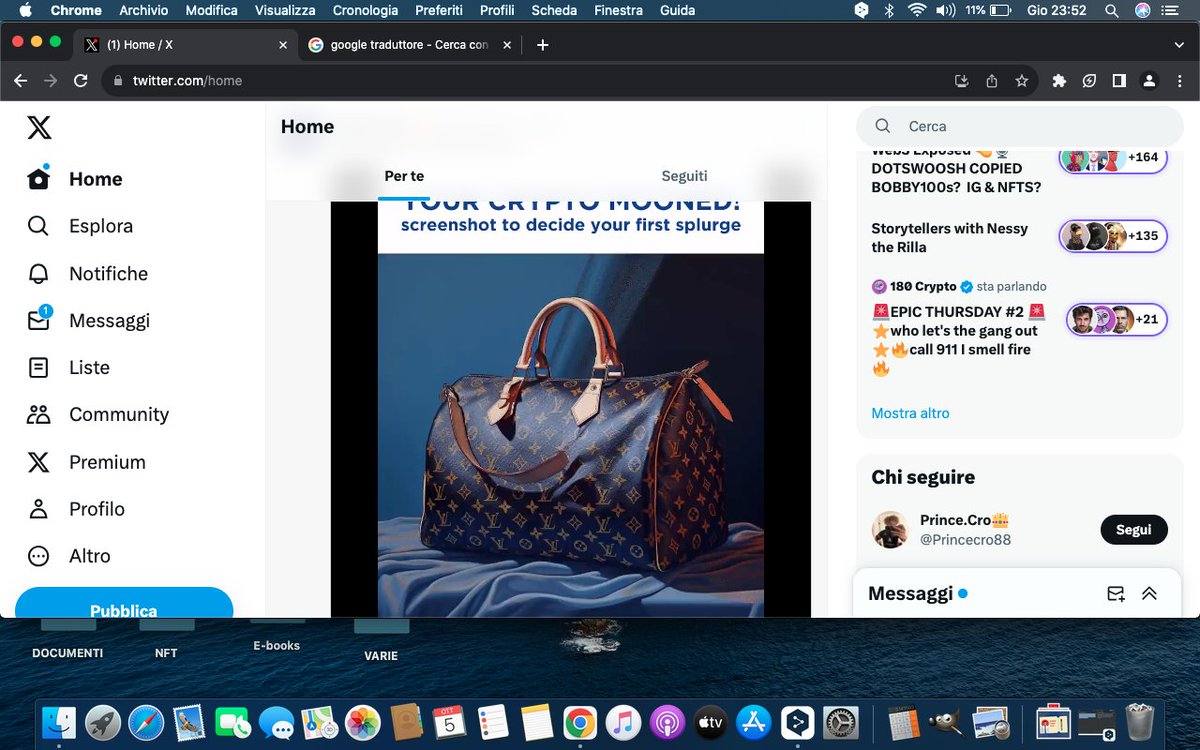The image size is (1200, 750).
Task: Open the Chrome profile avatar icon
Action: coord(1149,81)
